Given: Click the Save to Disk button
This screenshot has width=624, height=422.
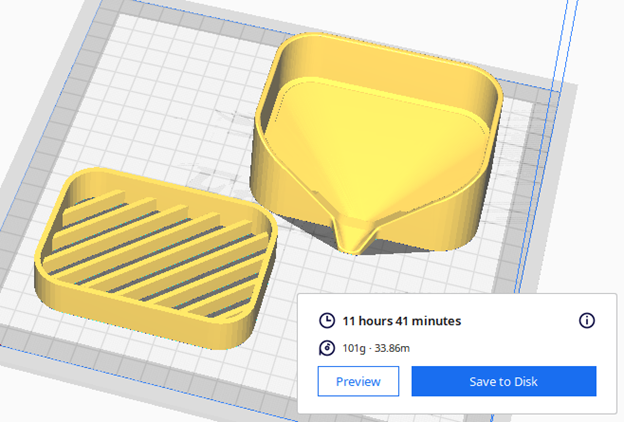Looking at the screenshot, I should pos(504,381).
